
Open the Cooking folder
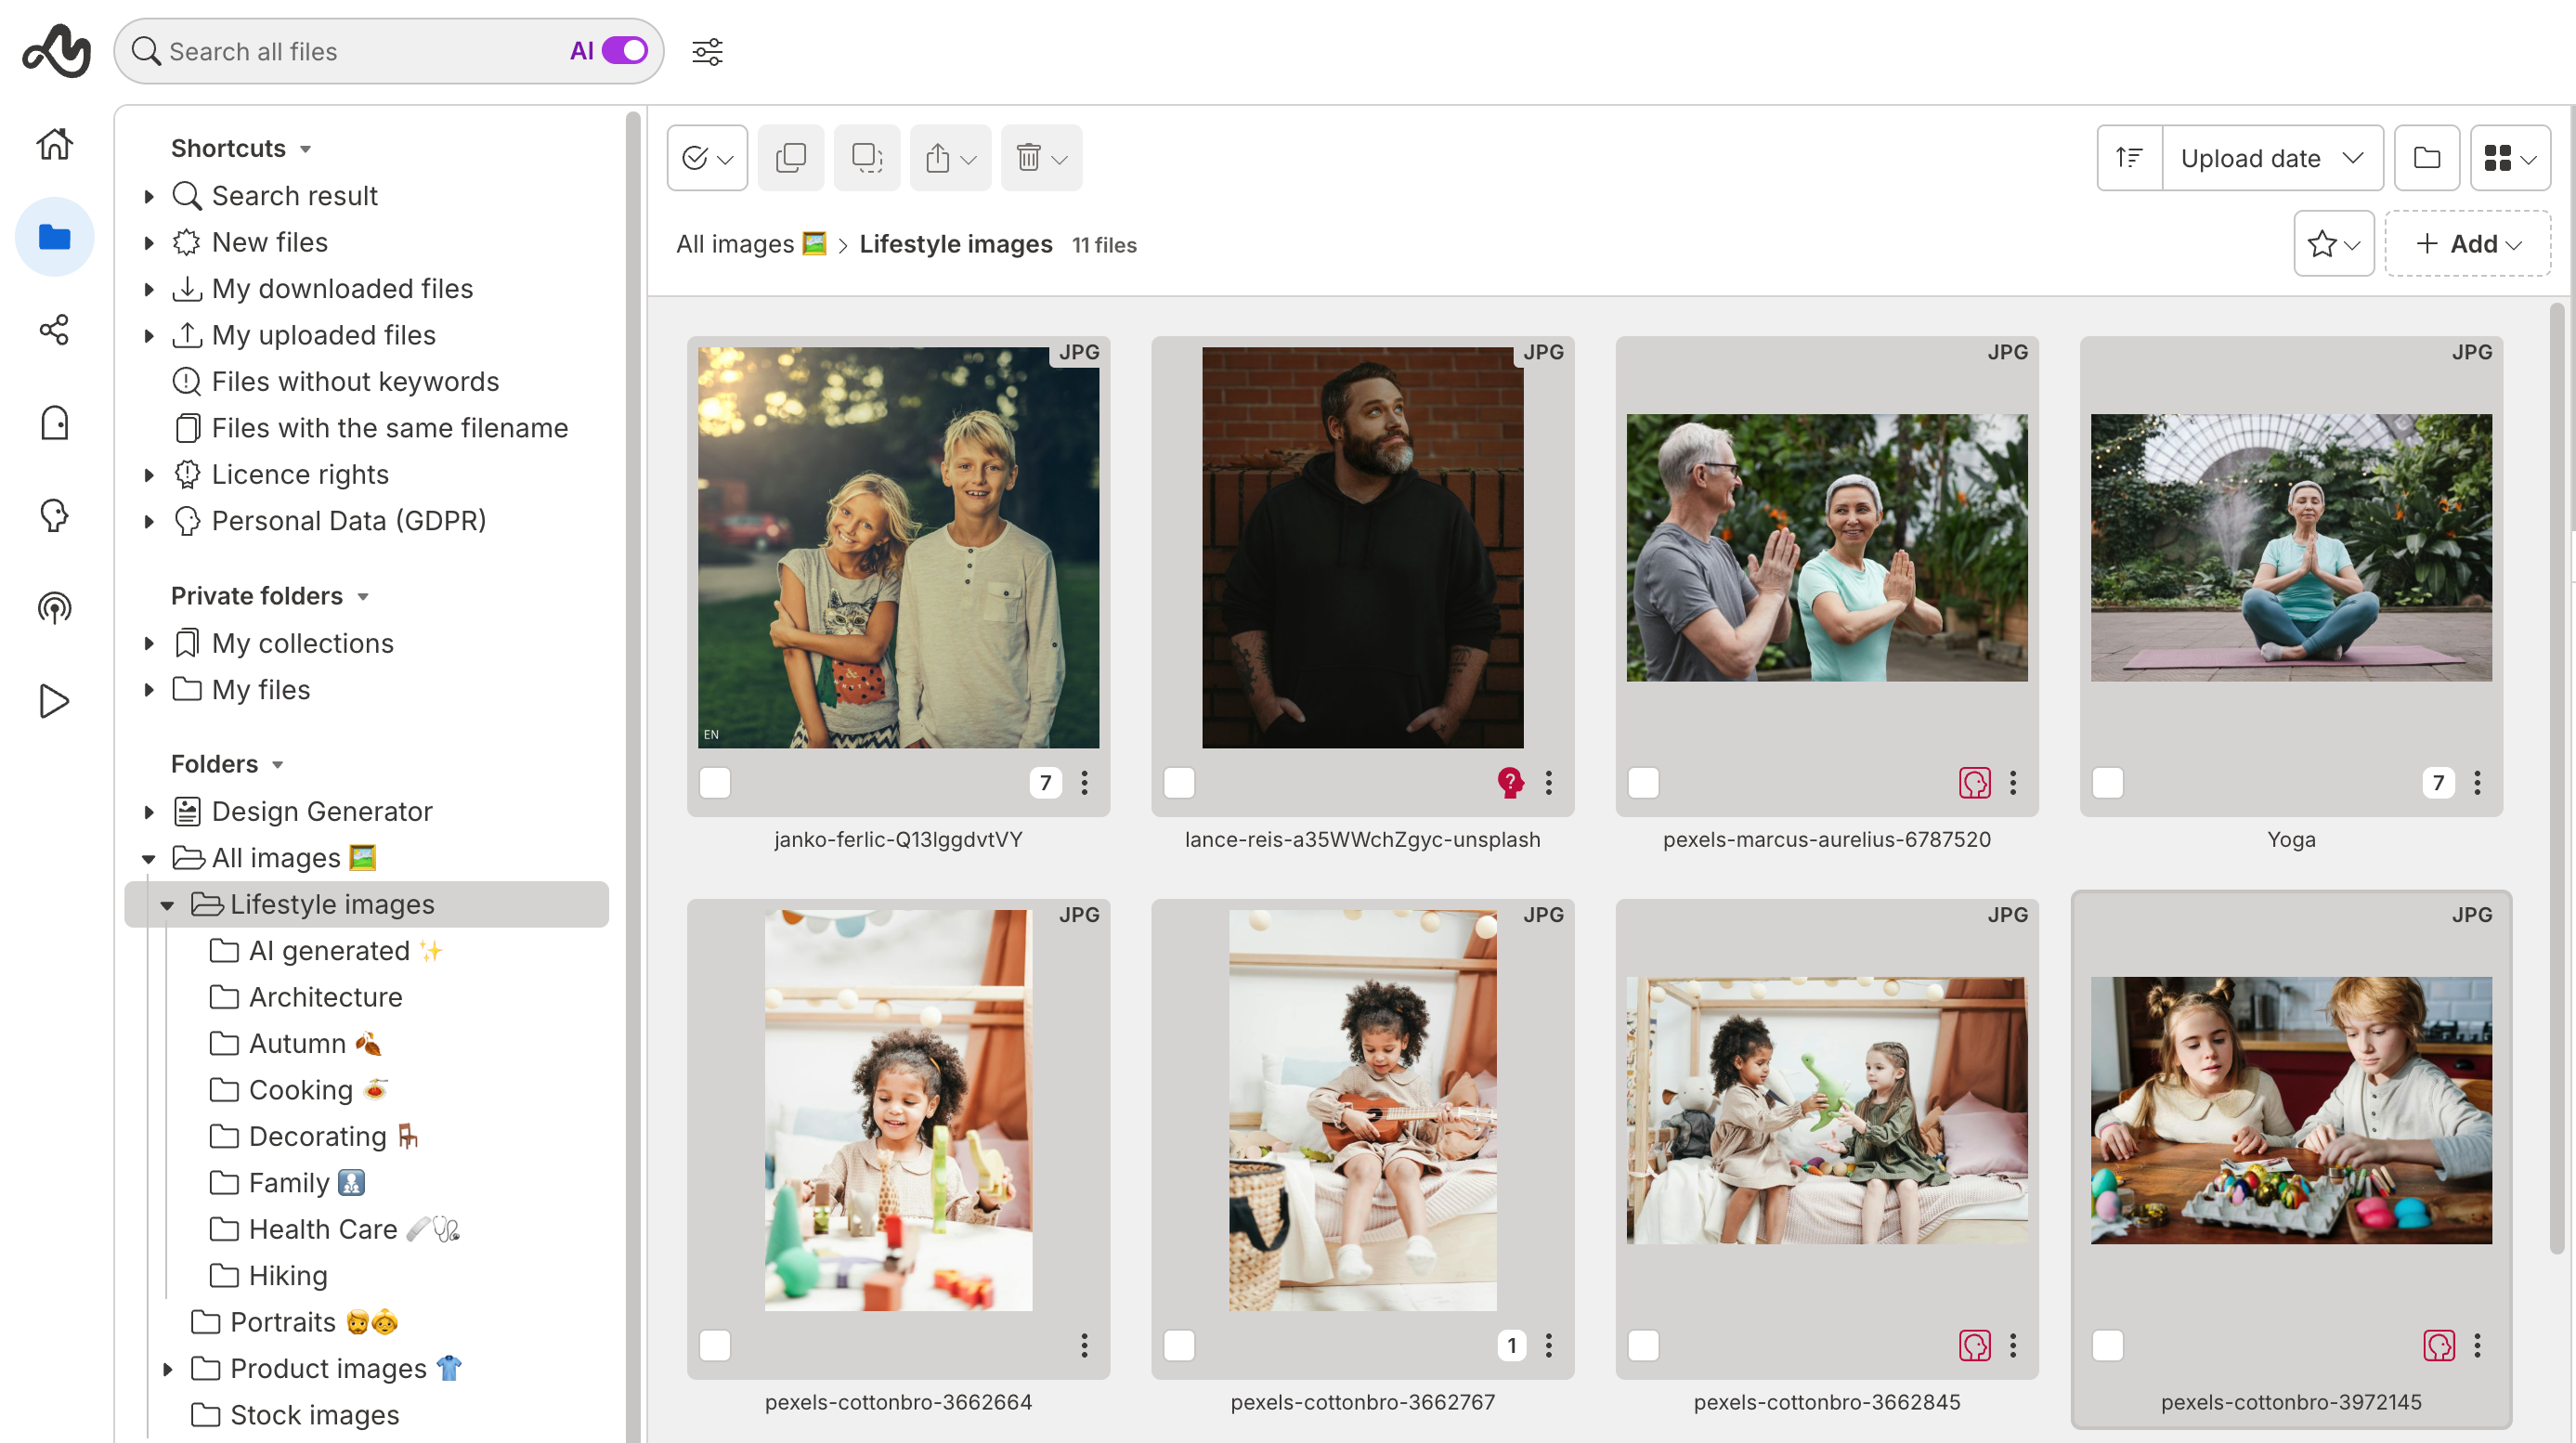click(x=300, y=1090)
